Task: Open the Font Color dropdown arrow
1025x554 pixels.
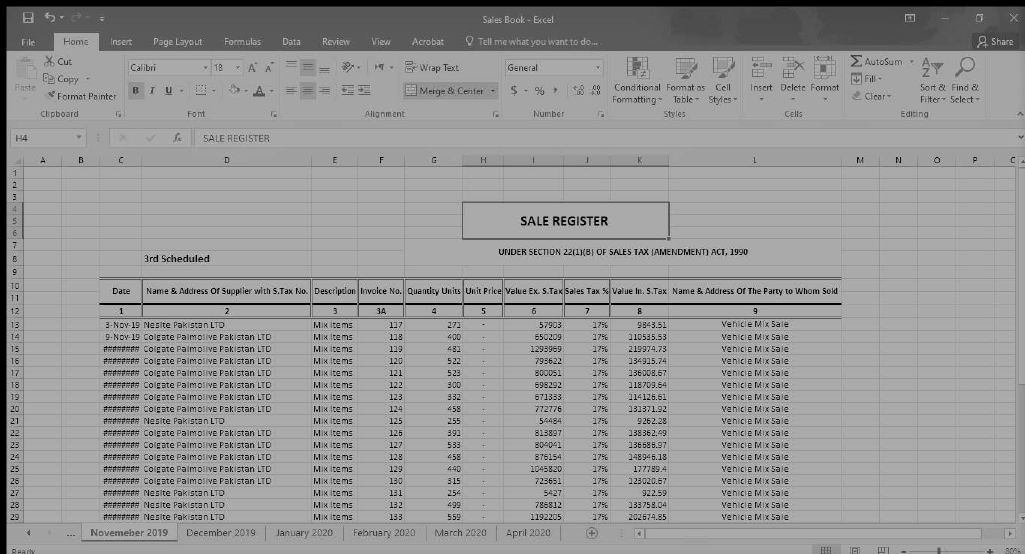Action: [x=271, y=91]
